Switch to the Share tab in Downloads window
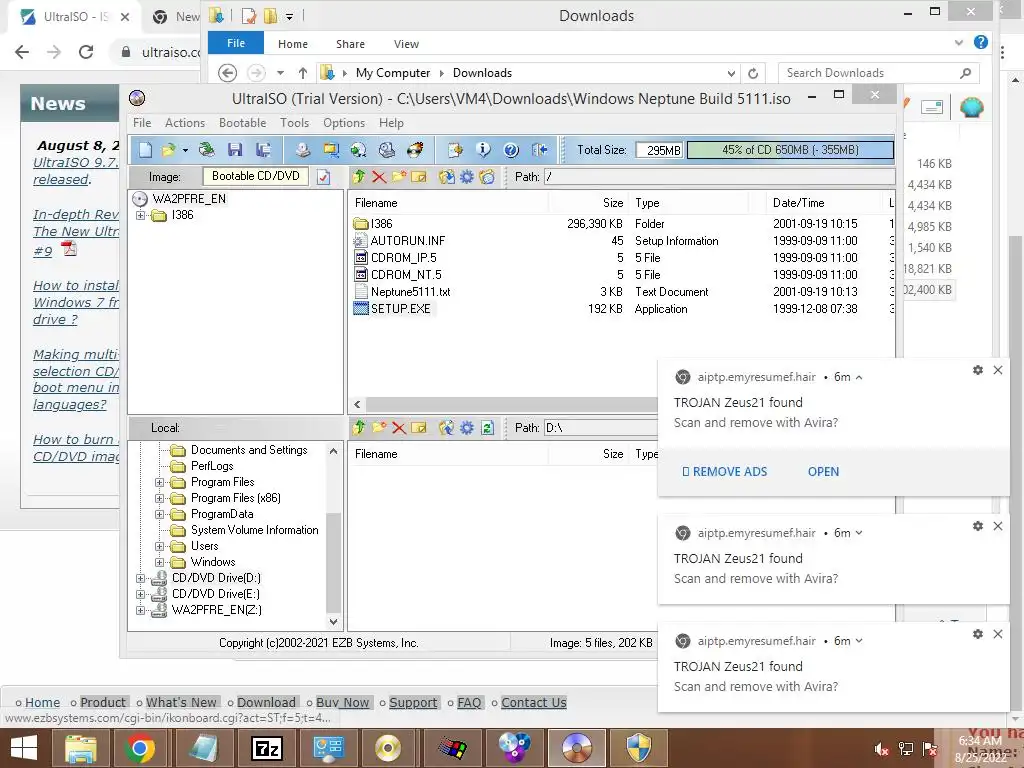The image size is (1024, 768). click(350, 44)
